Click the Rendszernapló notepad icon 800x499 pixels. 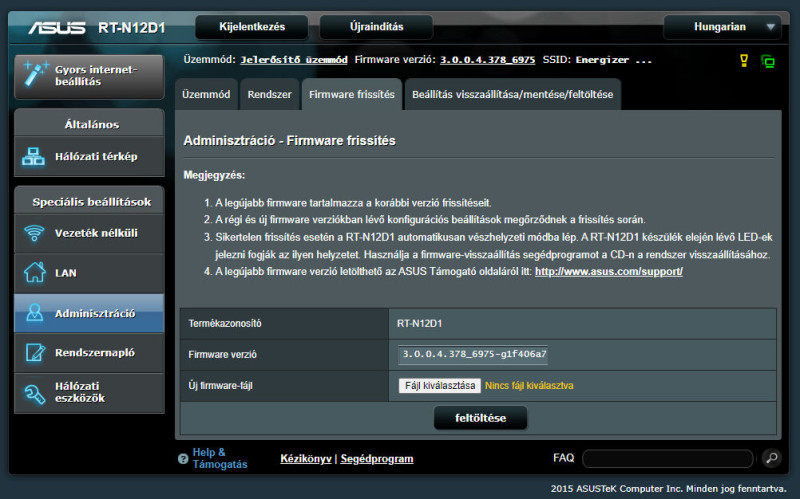tap(35, 353)
